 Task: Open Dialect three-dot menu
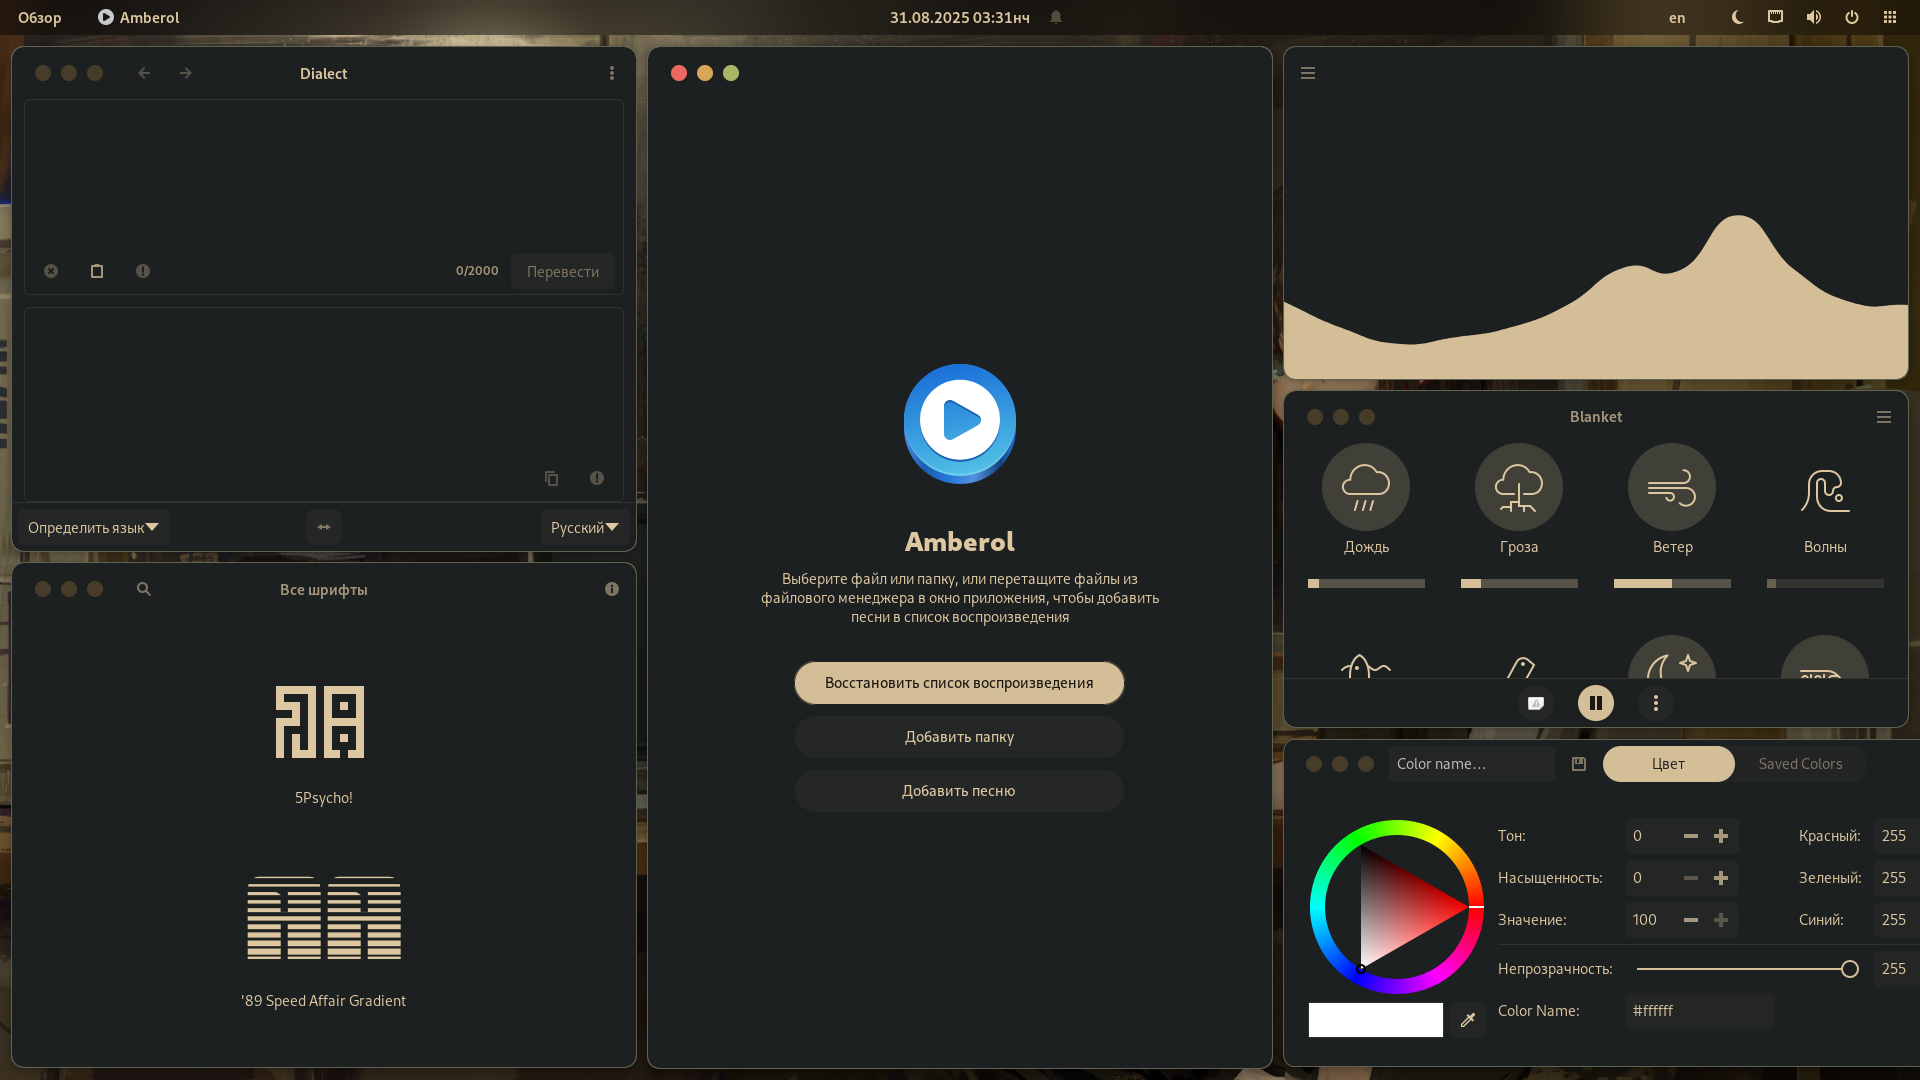click(x=611, y=73)
